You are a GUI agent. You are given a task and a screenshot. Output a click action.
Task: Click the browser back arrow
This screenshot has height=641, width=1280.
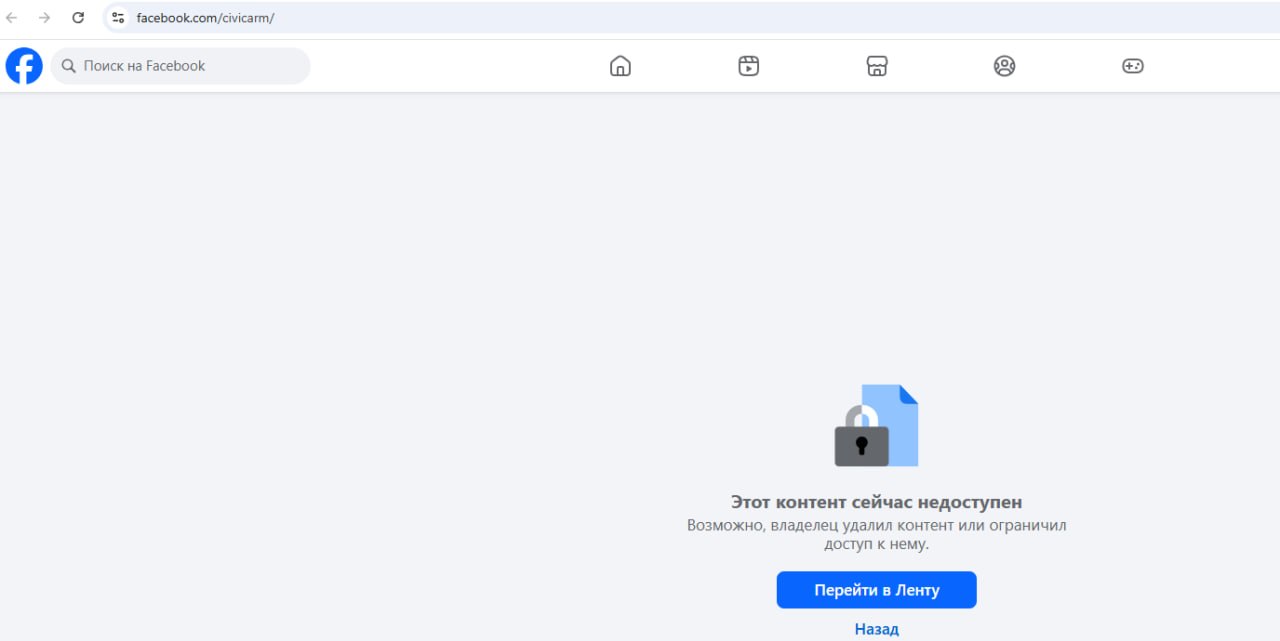point(12,17)
